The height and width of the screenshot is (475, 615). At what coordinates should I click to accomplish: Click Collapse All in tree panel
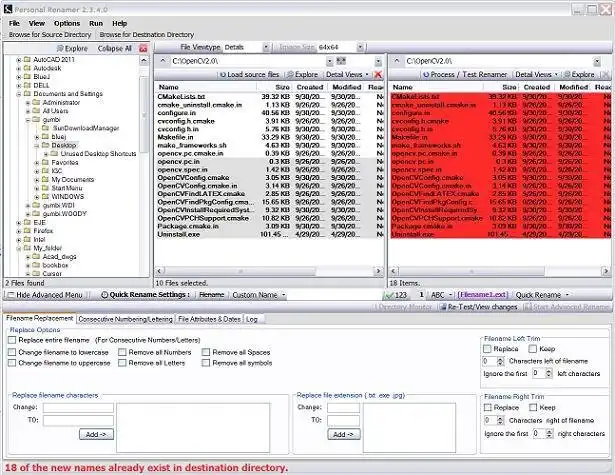[x=115, y=49]
